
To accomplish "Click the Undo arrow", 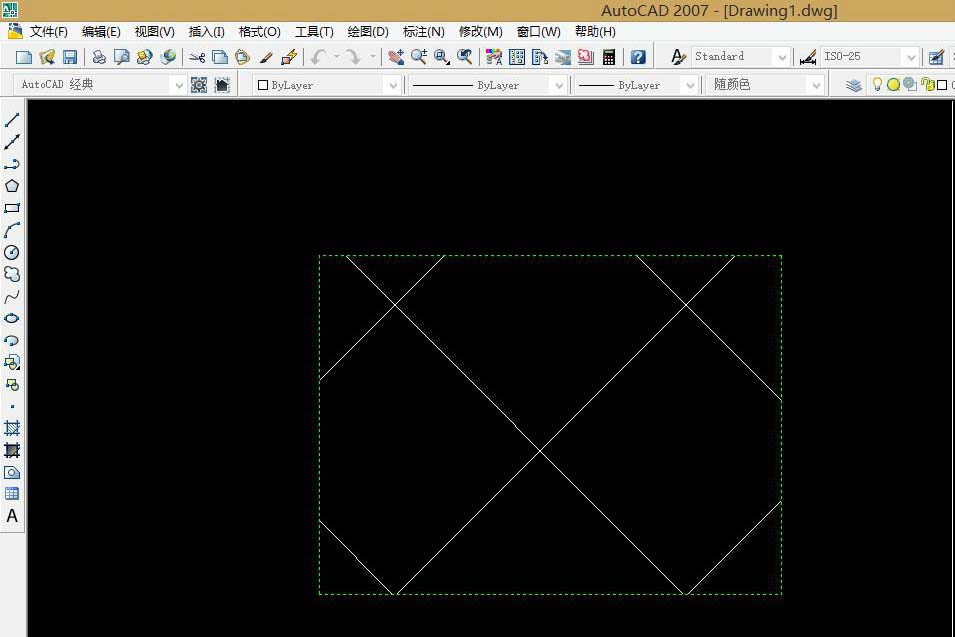I will [317, 57].
